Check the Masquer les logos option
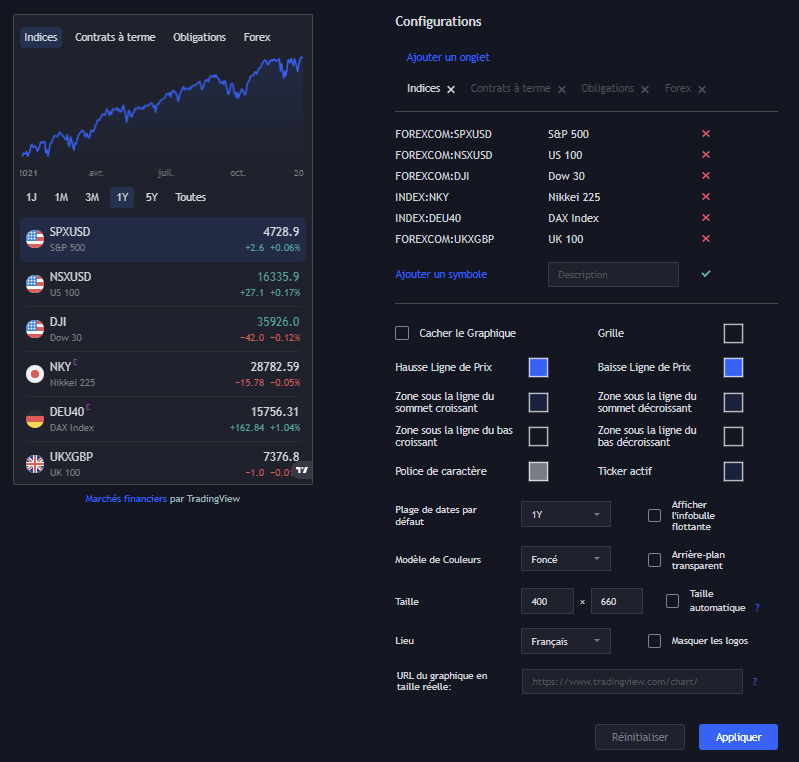799x762 pixels. pyautogui.click(x=654, y=640)
